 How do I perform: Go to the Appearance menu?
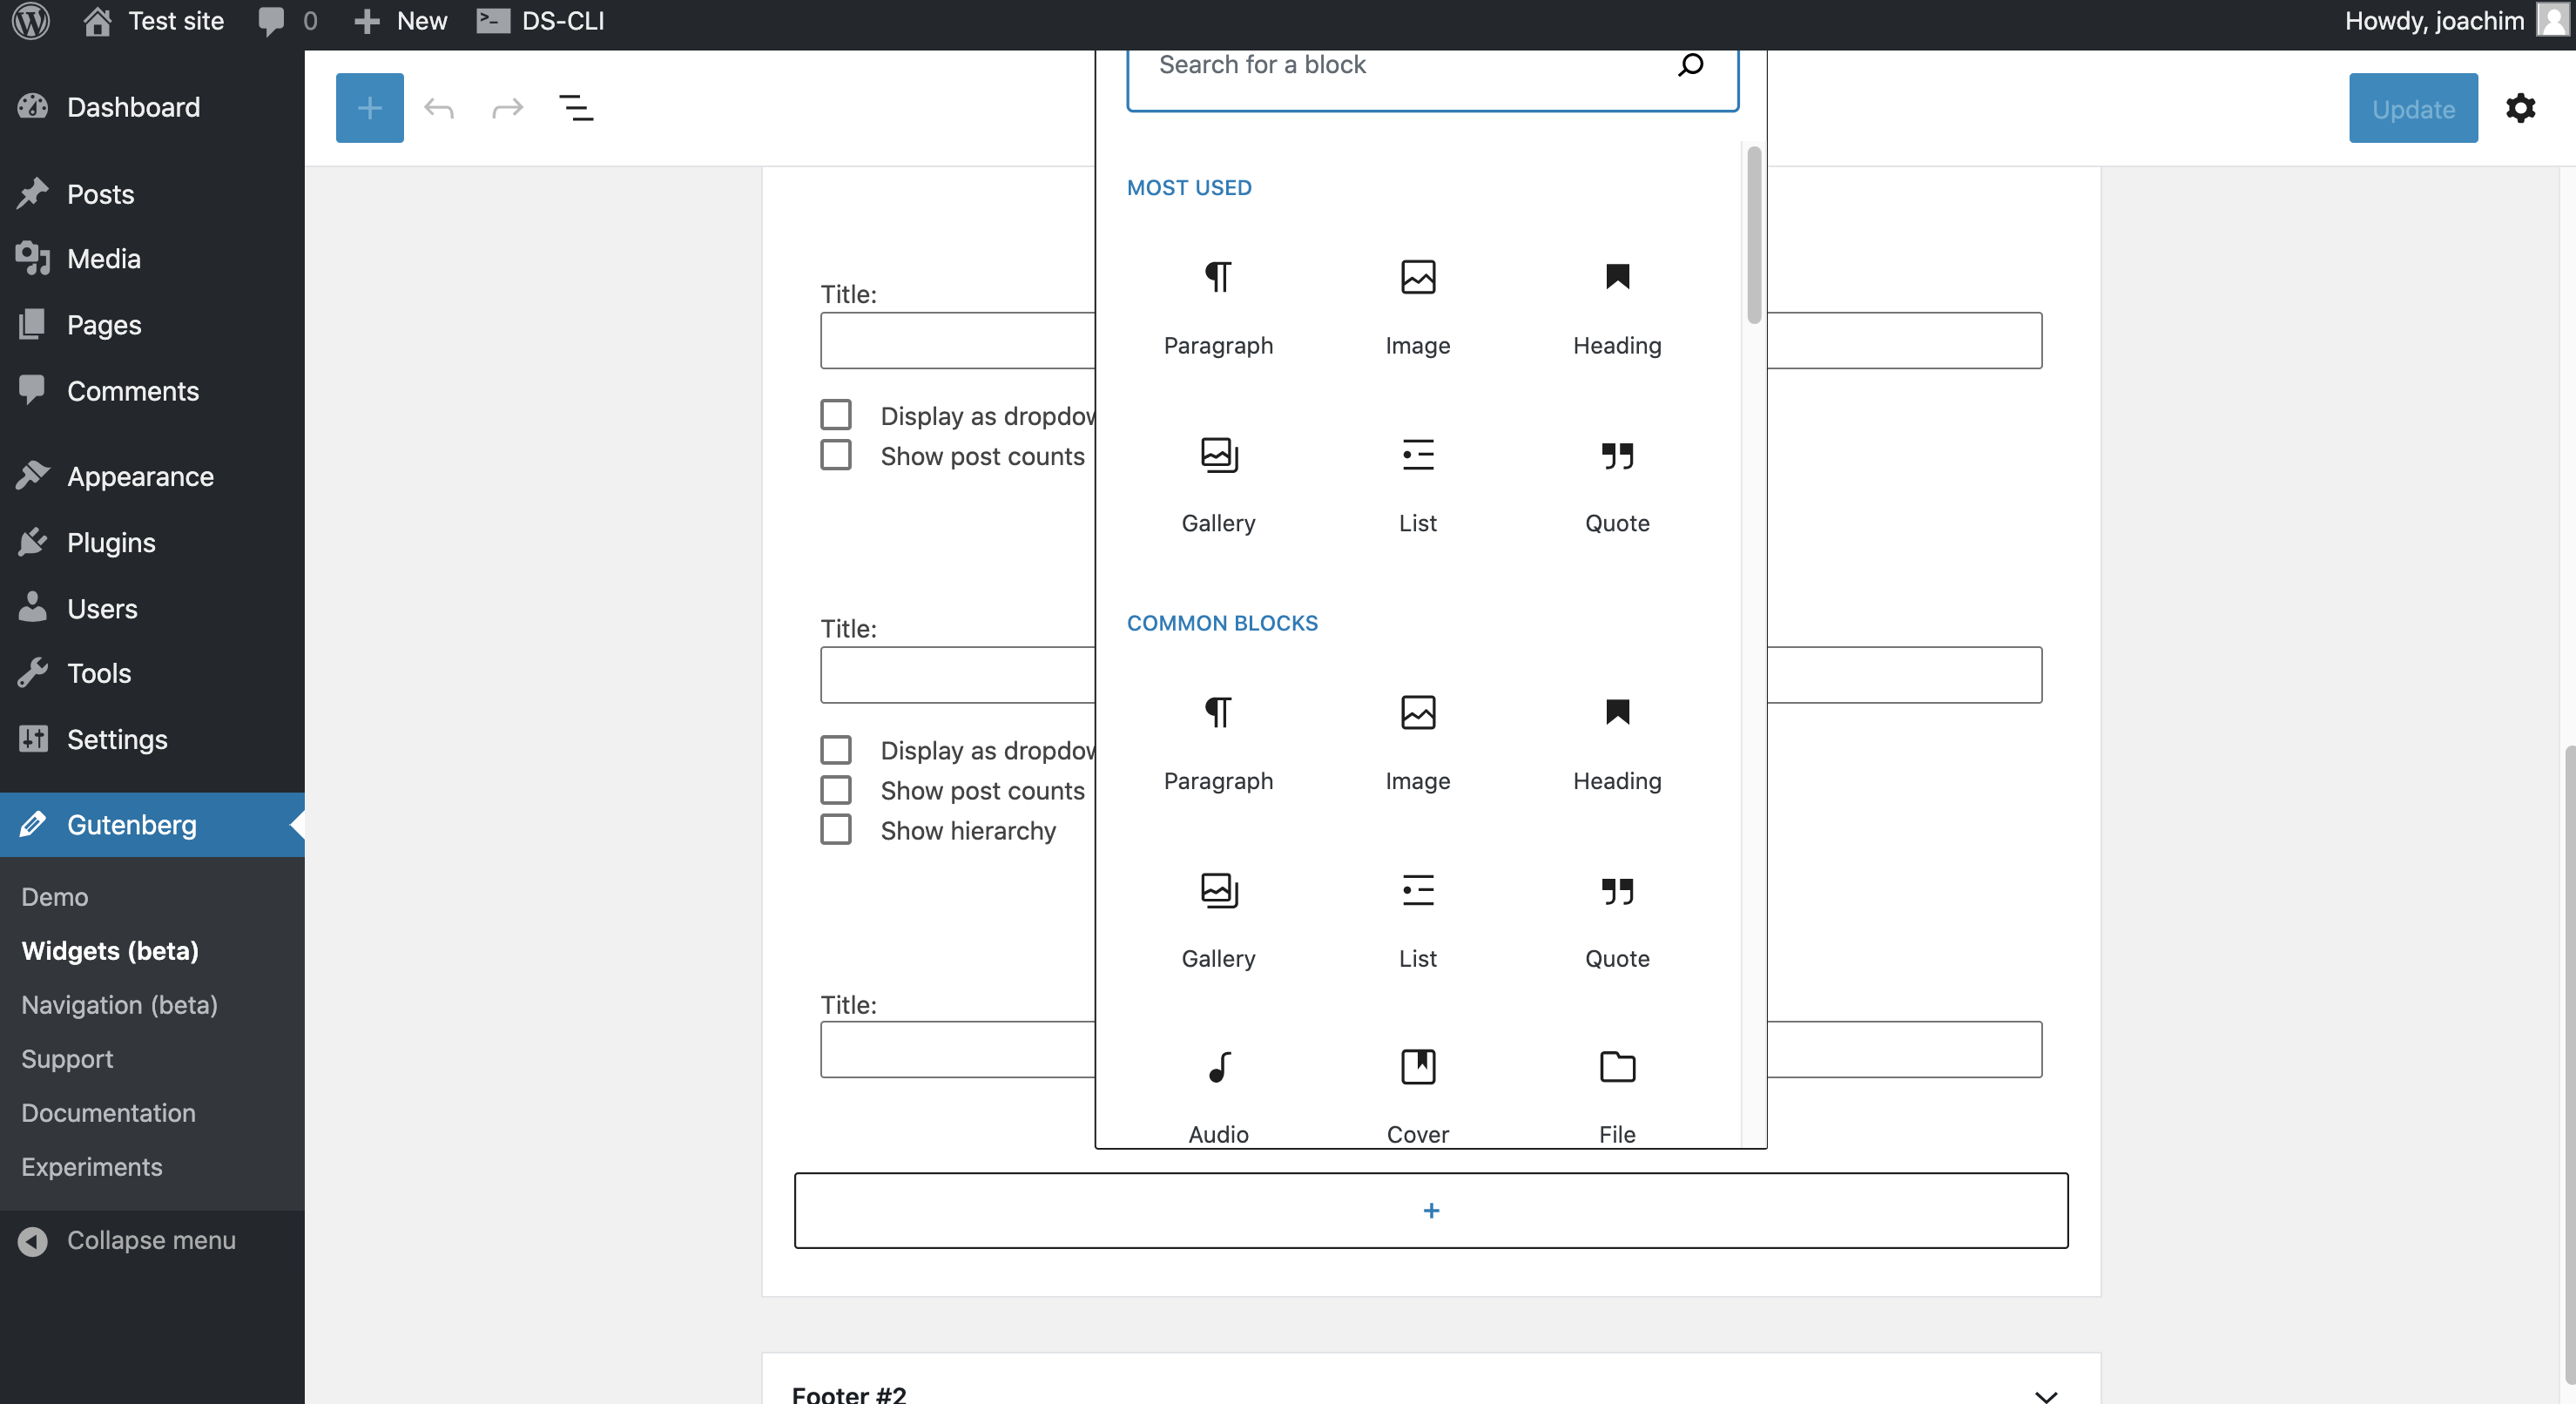coord(140,476)
